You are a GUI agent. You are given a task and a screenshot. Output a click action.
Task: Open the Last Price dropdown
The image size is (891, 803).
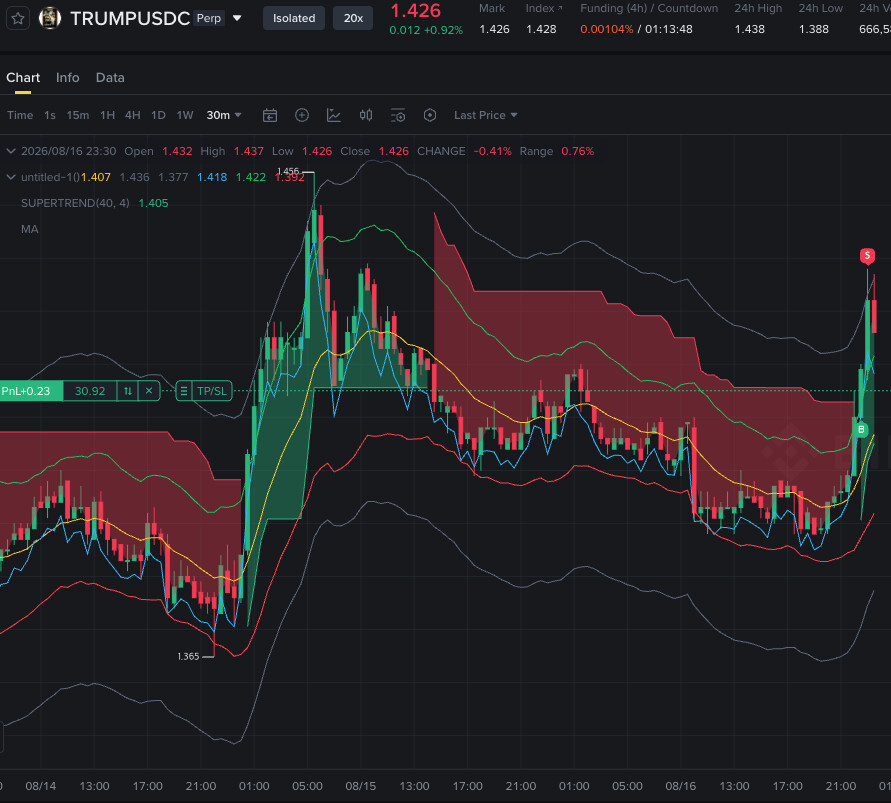tap(486, 115)
